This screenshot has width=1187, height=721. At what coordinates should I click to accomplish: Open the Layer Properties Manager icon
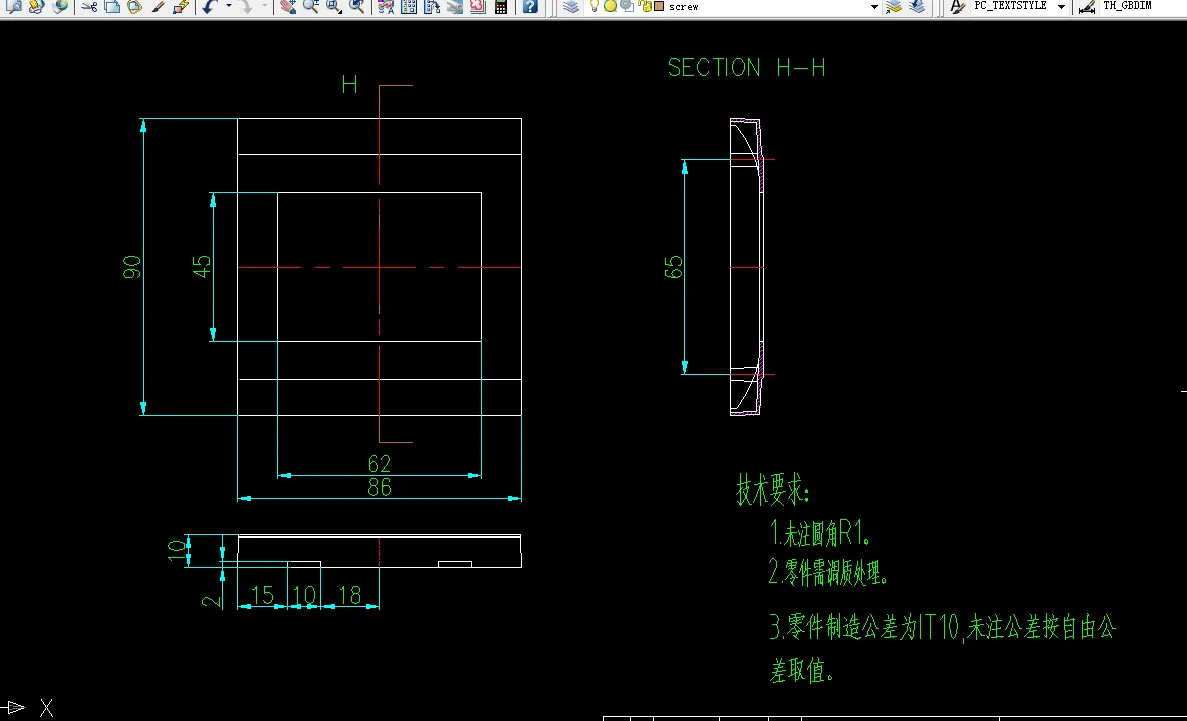pos(572,6)
